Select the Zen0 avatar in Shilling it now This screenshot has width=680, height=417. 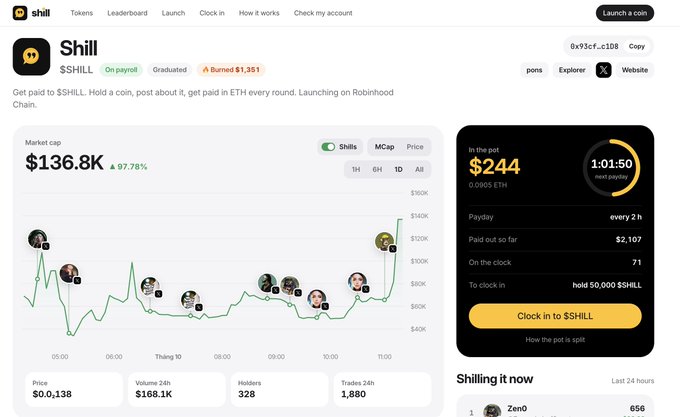coord(492,411)
